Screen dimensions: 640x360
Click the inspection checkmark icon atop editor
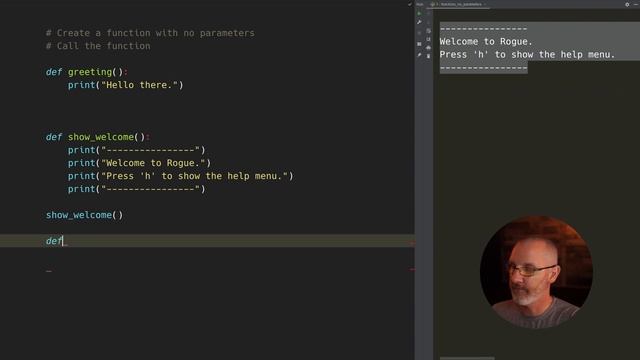pos(410,4)
